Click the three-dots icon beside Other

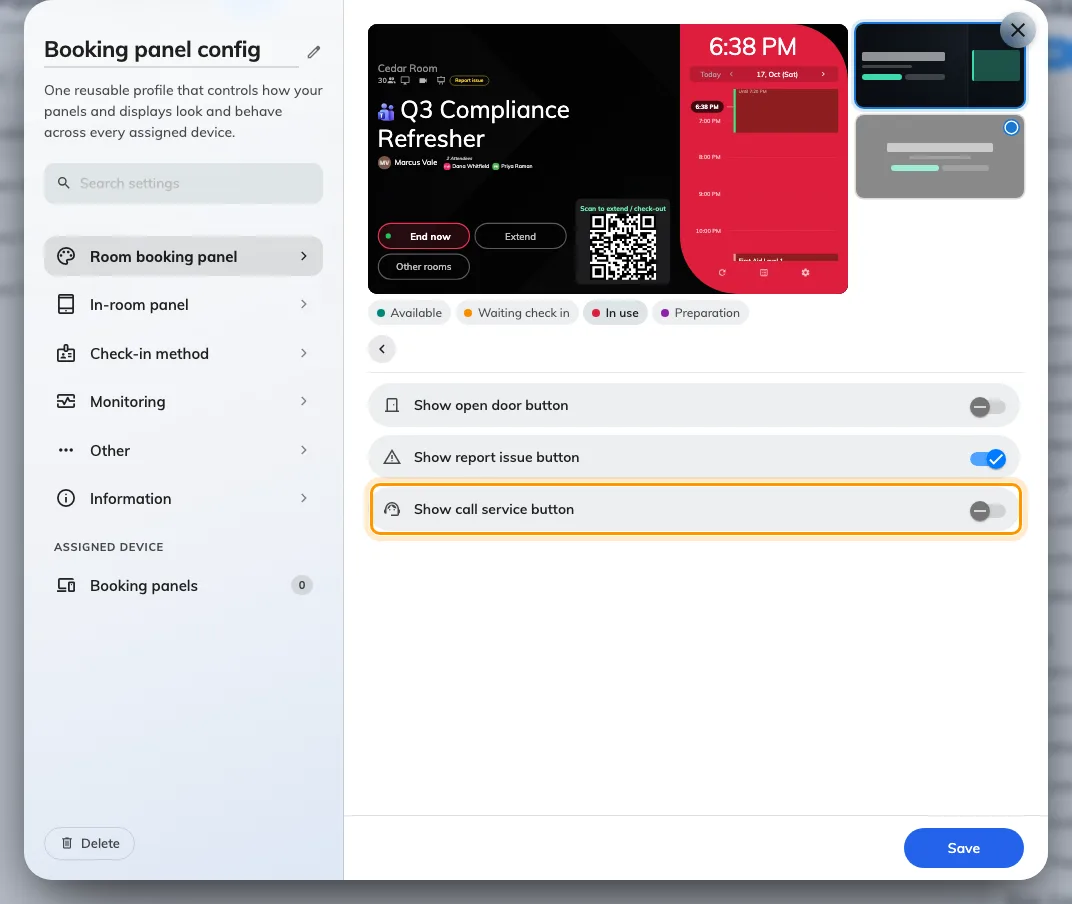coord(66,450)
